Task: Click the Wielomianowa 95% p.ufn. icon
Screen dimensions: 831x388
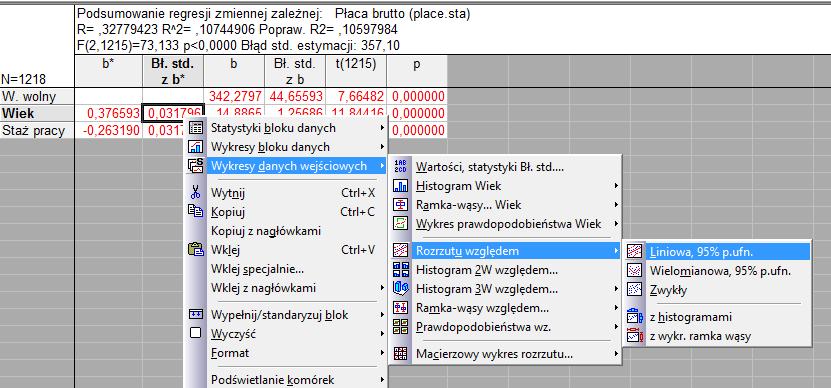Action: pyautogui.click(x=634, y=271)
